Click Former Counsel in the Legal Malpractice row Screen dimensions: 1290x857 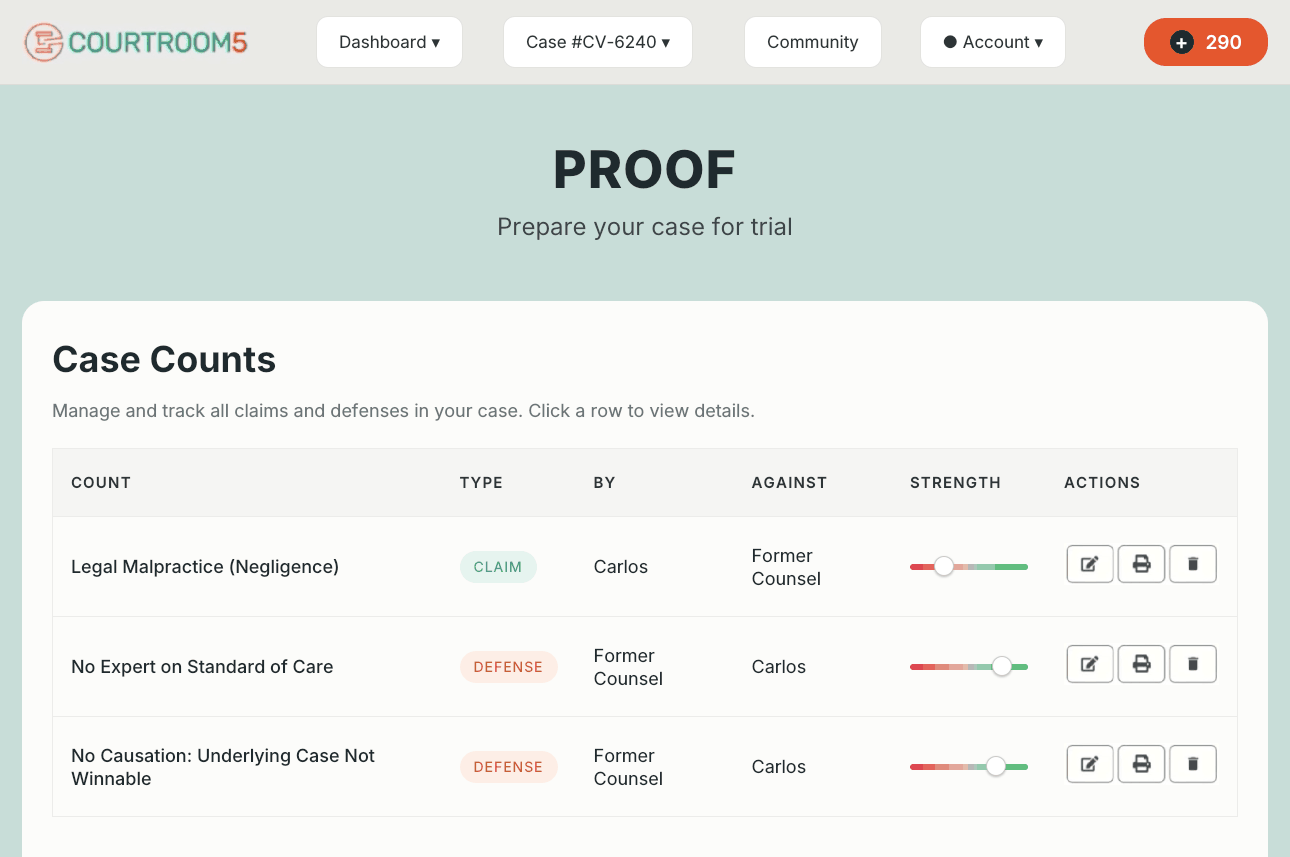[x=786, y=567]
